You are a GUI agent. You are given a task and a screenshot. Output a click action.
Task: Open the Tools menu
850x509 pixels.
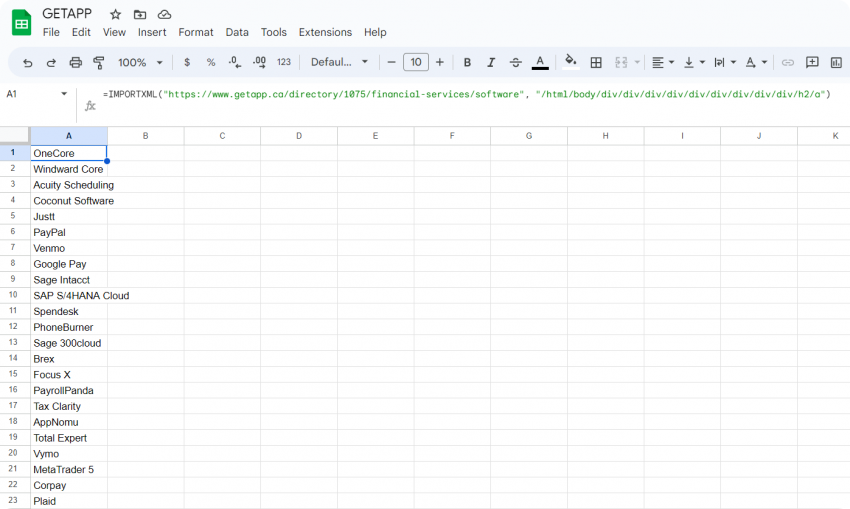pos(274,33)
